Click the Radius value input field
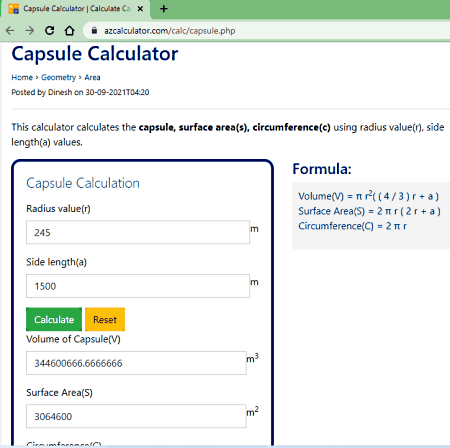450x448 pixels. [x=138, y=232]
